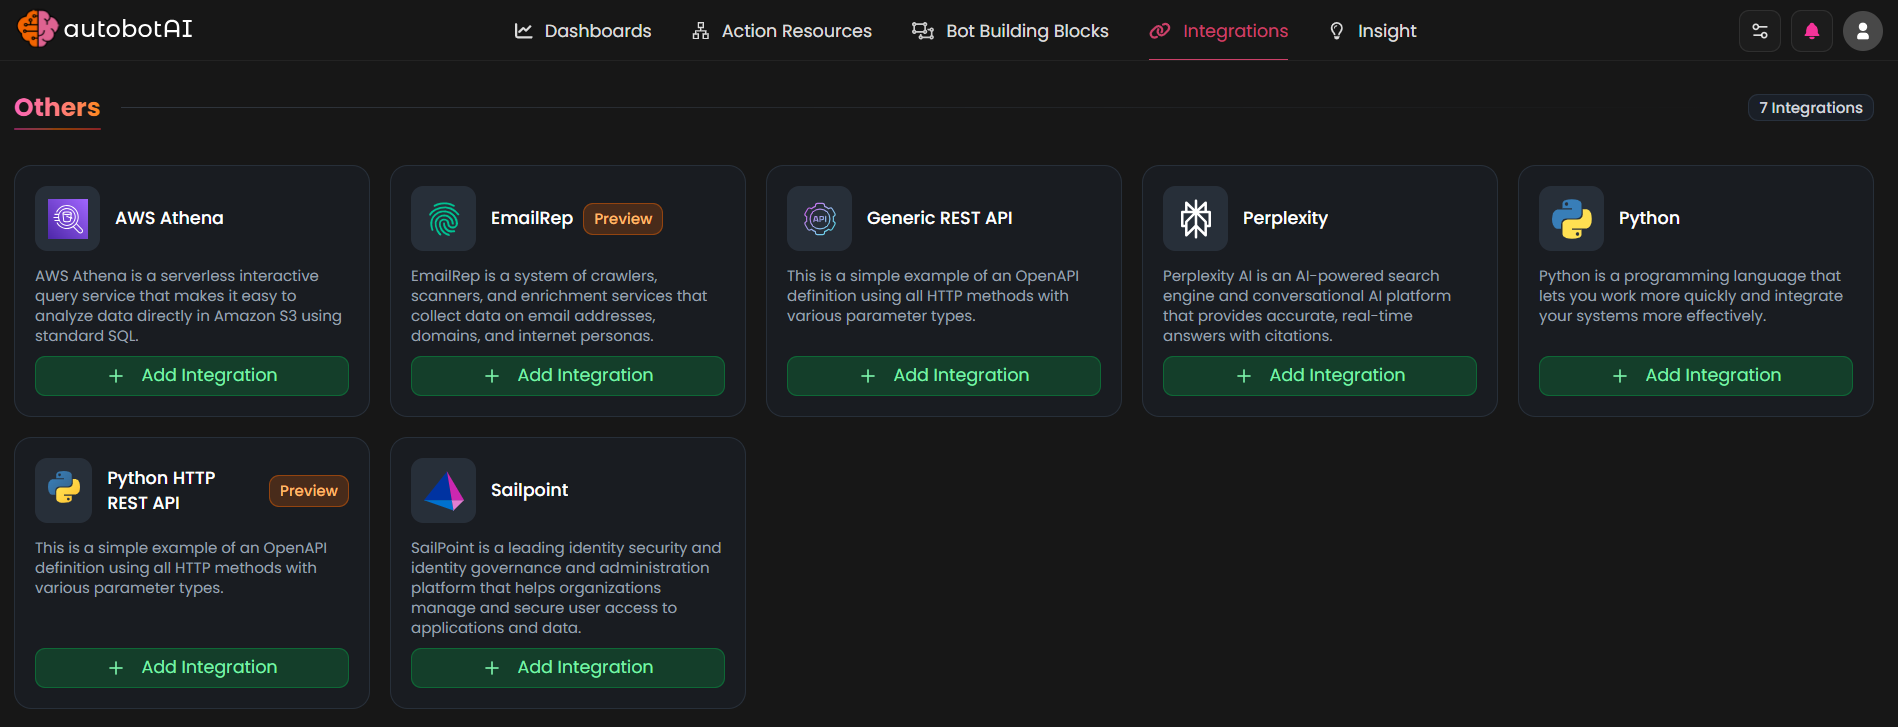Screen dimensions: 1898x727
Task: Switch to the Insight tab
Action: [x=1372, y=31]
